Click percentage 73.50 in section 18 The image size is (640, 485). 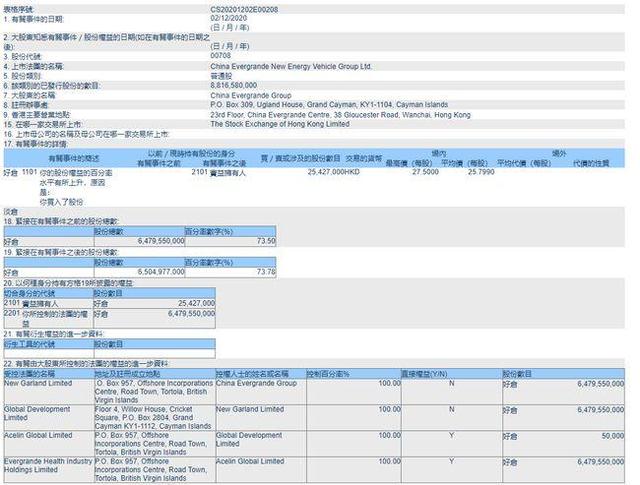coord(266,241)
